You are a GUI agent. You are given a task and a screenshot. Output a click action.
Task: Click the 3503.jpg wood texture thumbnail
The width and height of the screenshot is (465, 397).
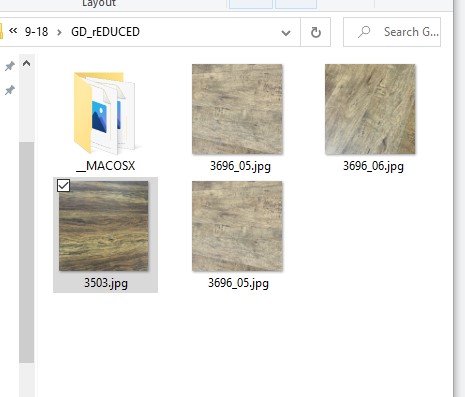point(104,226)
